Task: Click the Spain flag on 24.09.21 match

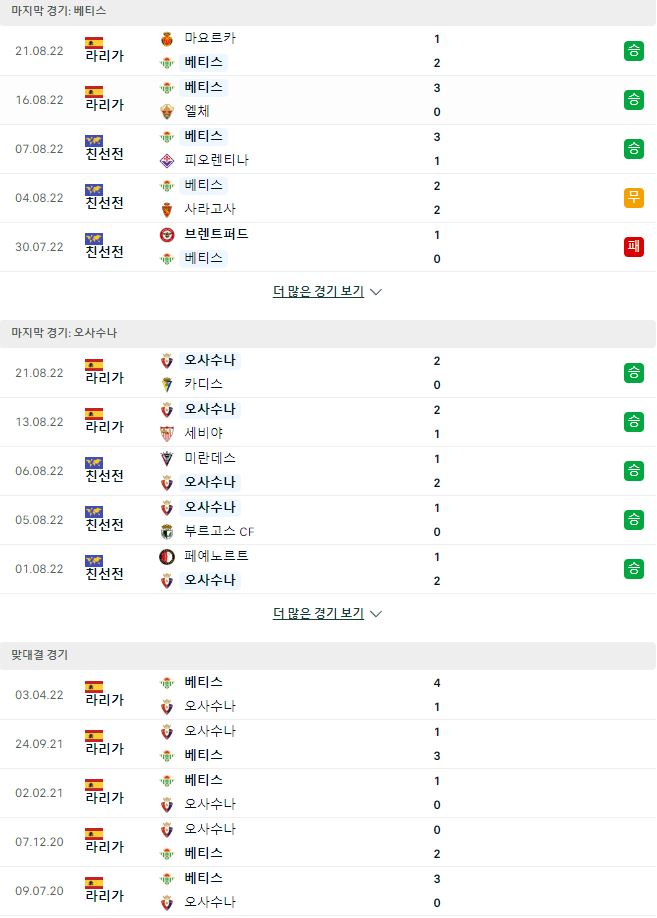Action: coord(94,736)
